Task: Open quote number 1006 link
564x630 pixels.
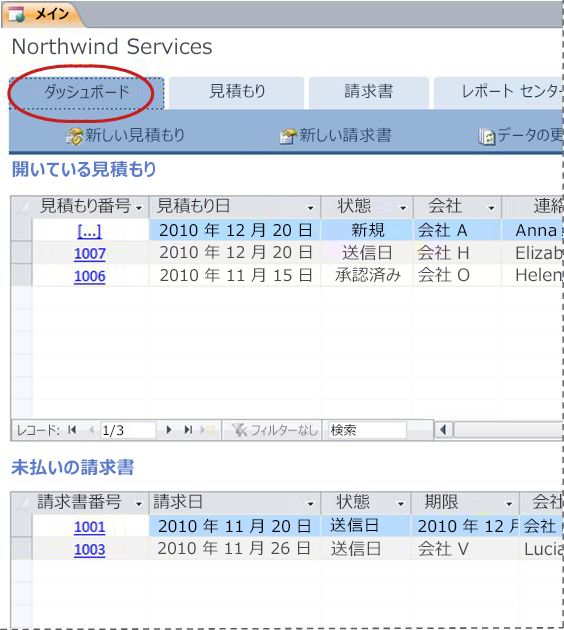Action: tap(90, 276)
